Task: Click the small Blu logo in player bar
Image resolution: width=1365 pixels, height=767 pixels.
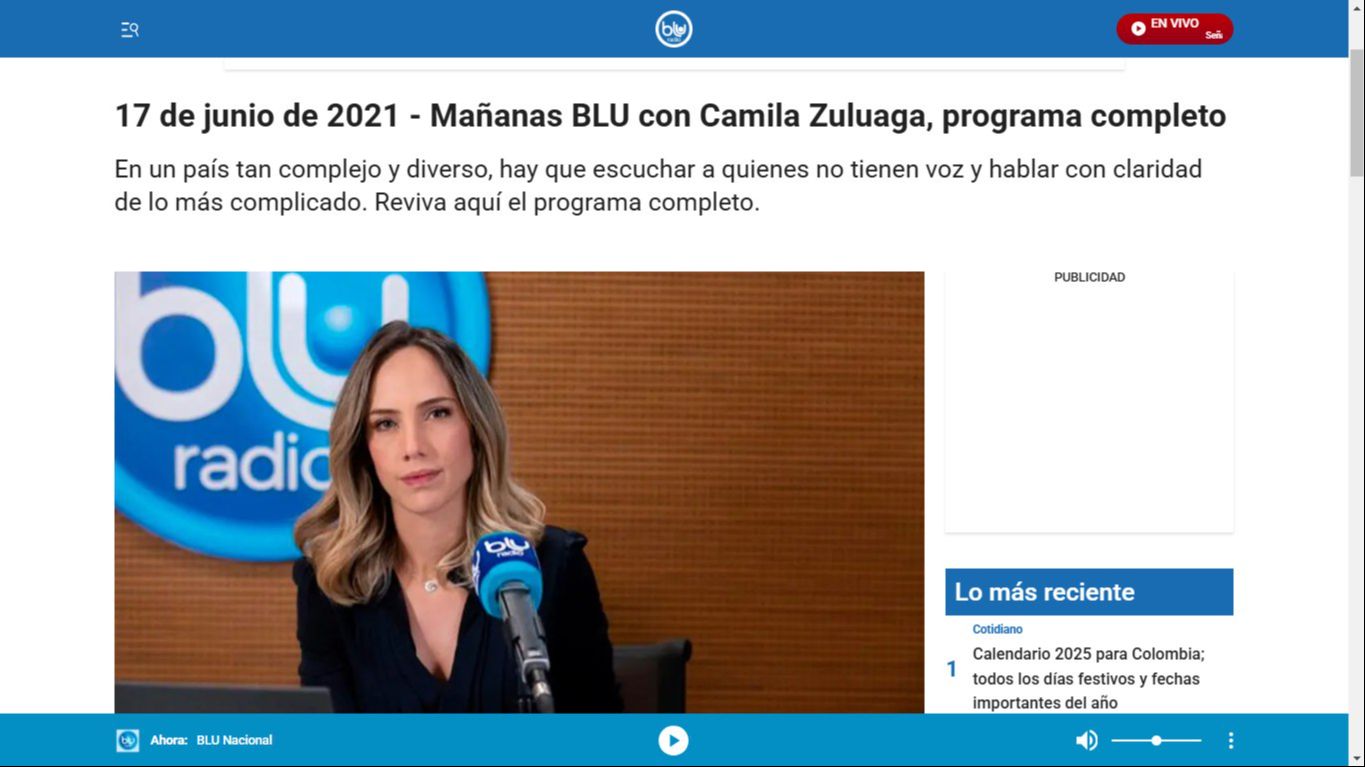Action: (x=128, y=740)
